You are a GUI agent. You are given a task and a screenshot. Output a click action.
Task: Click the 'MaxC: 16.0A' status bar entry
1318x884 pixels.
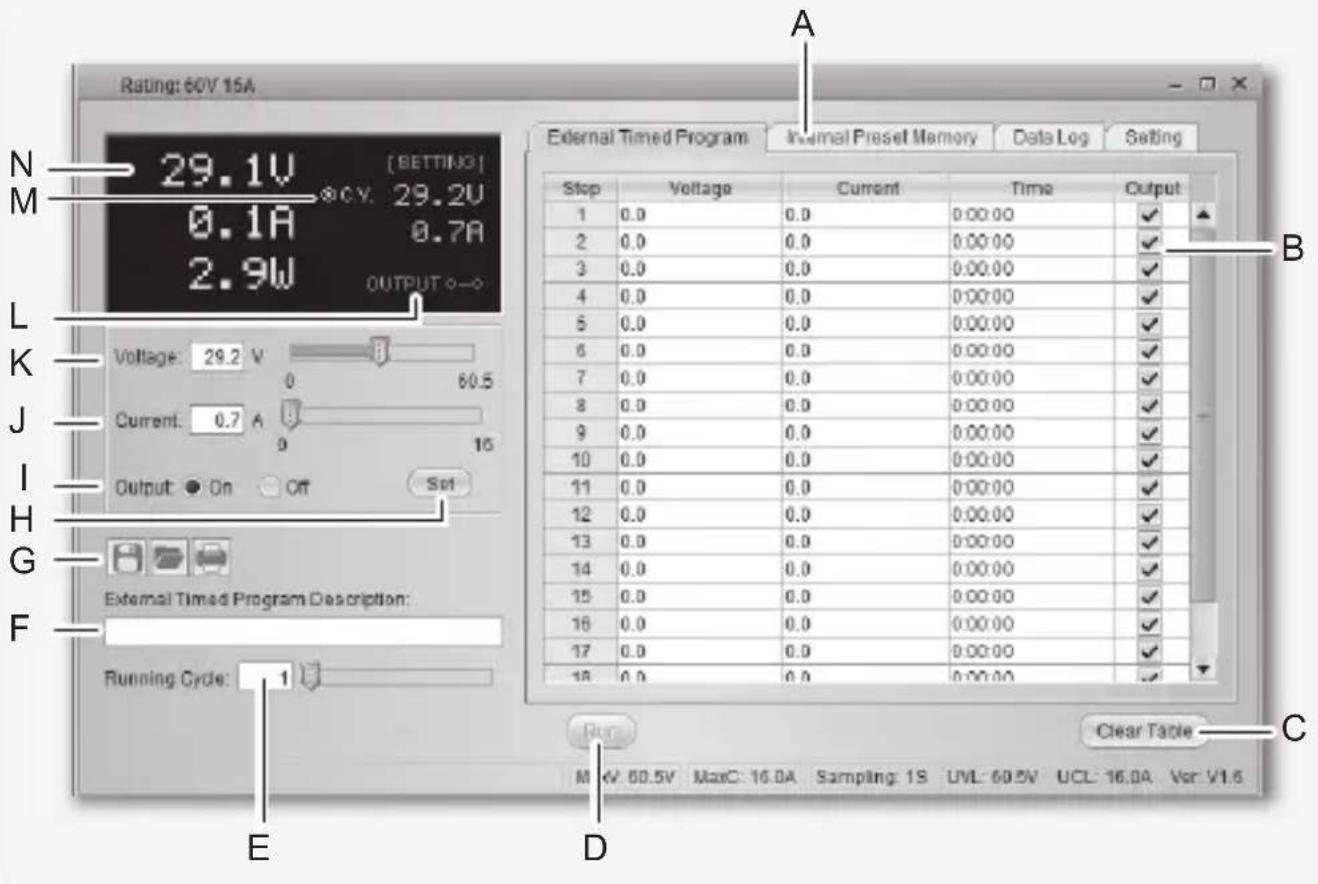tap(746, 777)
